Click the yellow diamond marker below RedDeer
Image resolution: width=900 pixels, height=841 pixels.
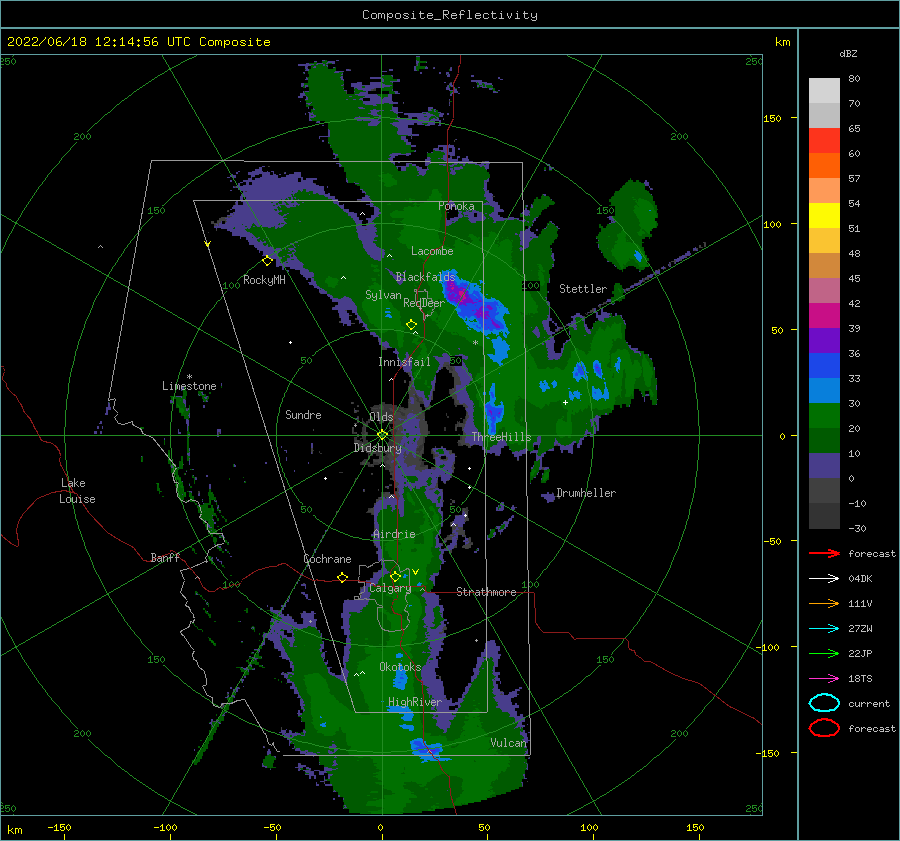click(x=411, y=324)
